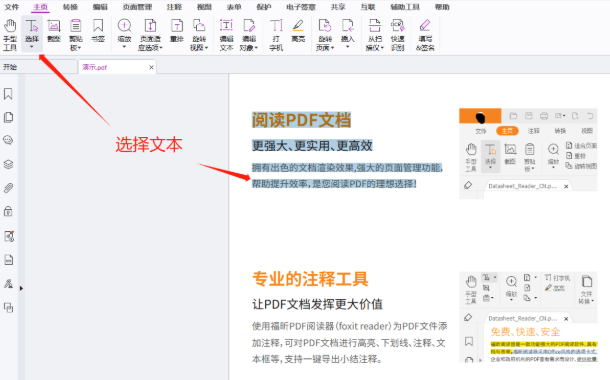Open the dropdown arrow beneath 插入
Image resolution: width=610 pixels, height=380 pixels.
coord(347,47)
